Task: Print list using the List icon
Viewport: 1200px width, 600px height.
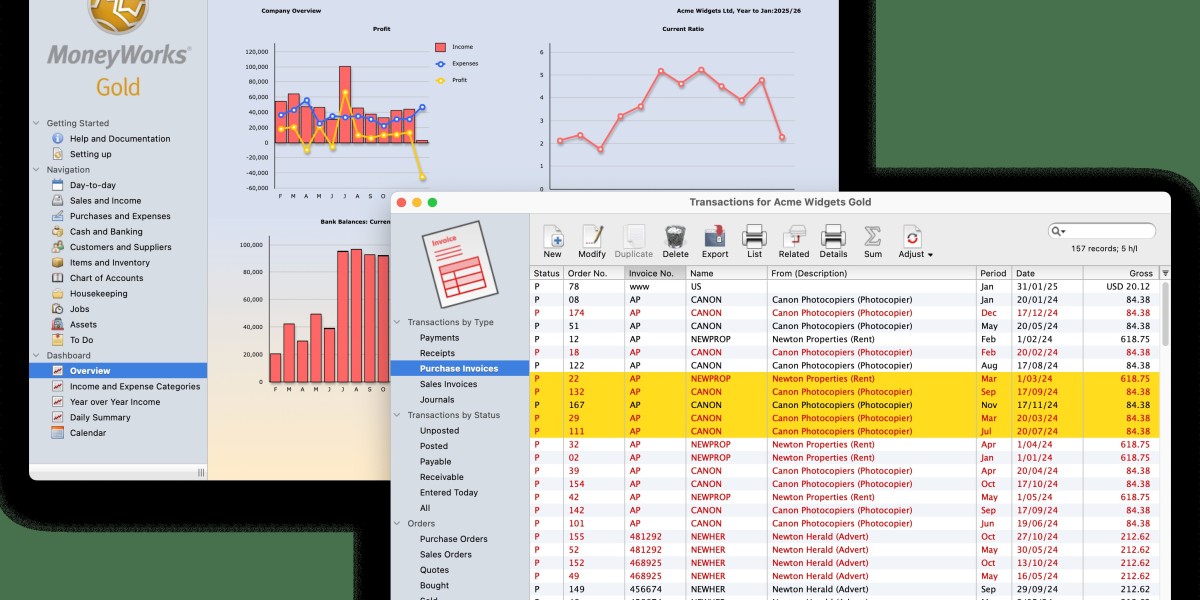Action: point(754,241)
